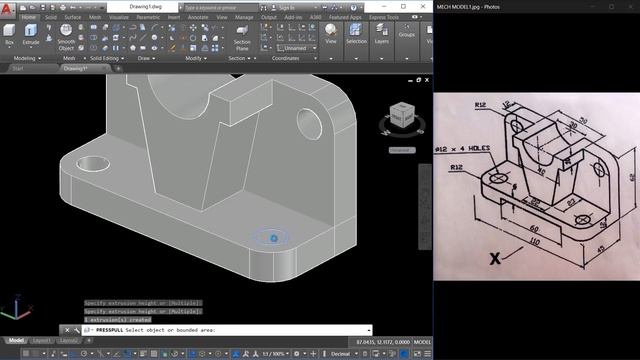Click the Help question mark icon
The image size is (640, 360).
click(x=353, y=7)
